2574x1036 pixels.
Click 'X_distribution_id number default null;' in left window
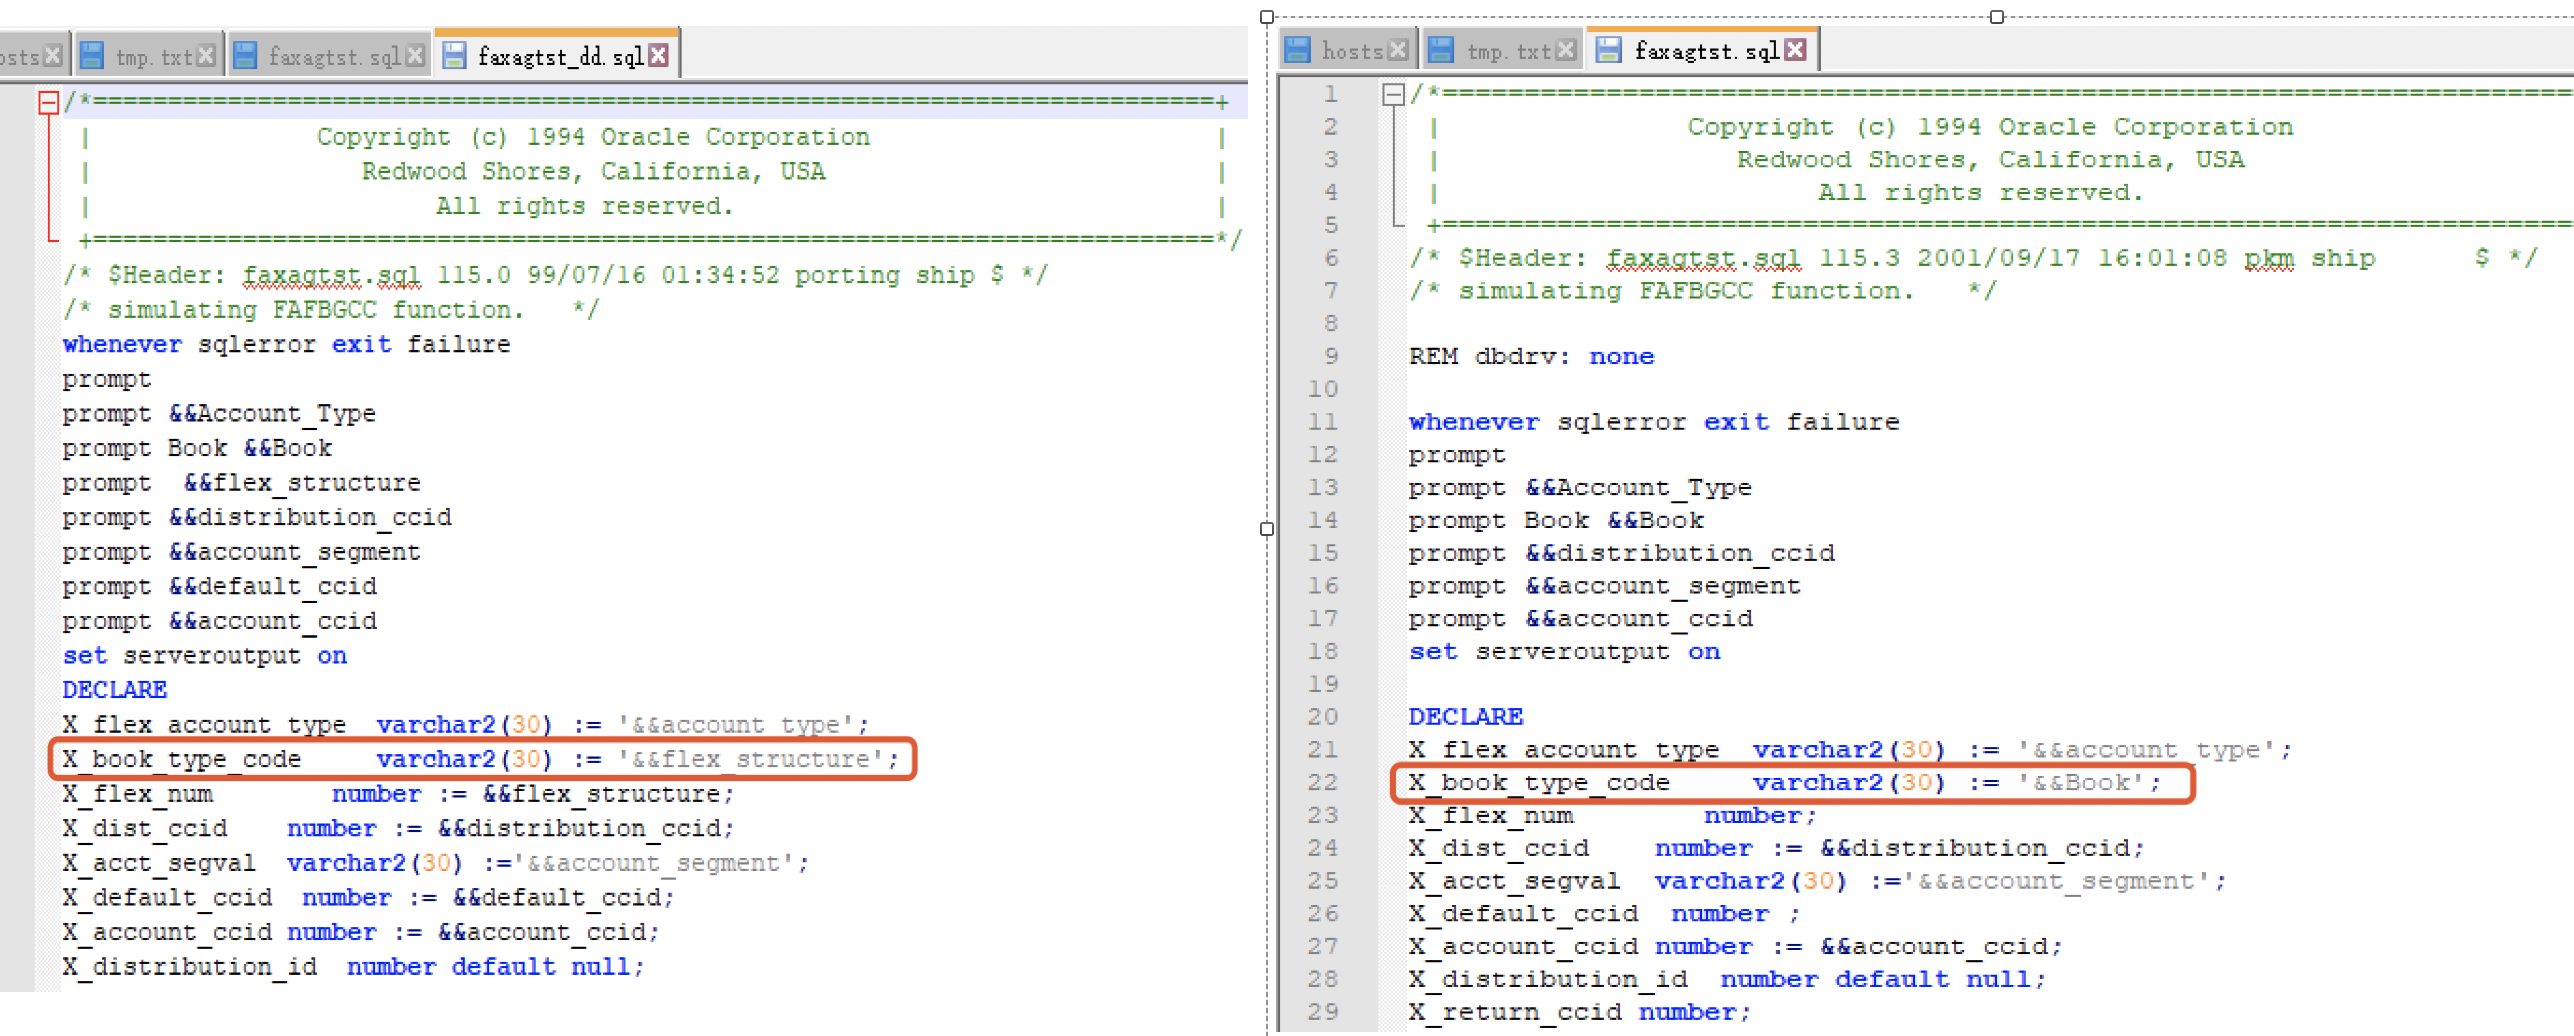point(353,967)
